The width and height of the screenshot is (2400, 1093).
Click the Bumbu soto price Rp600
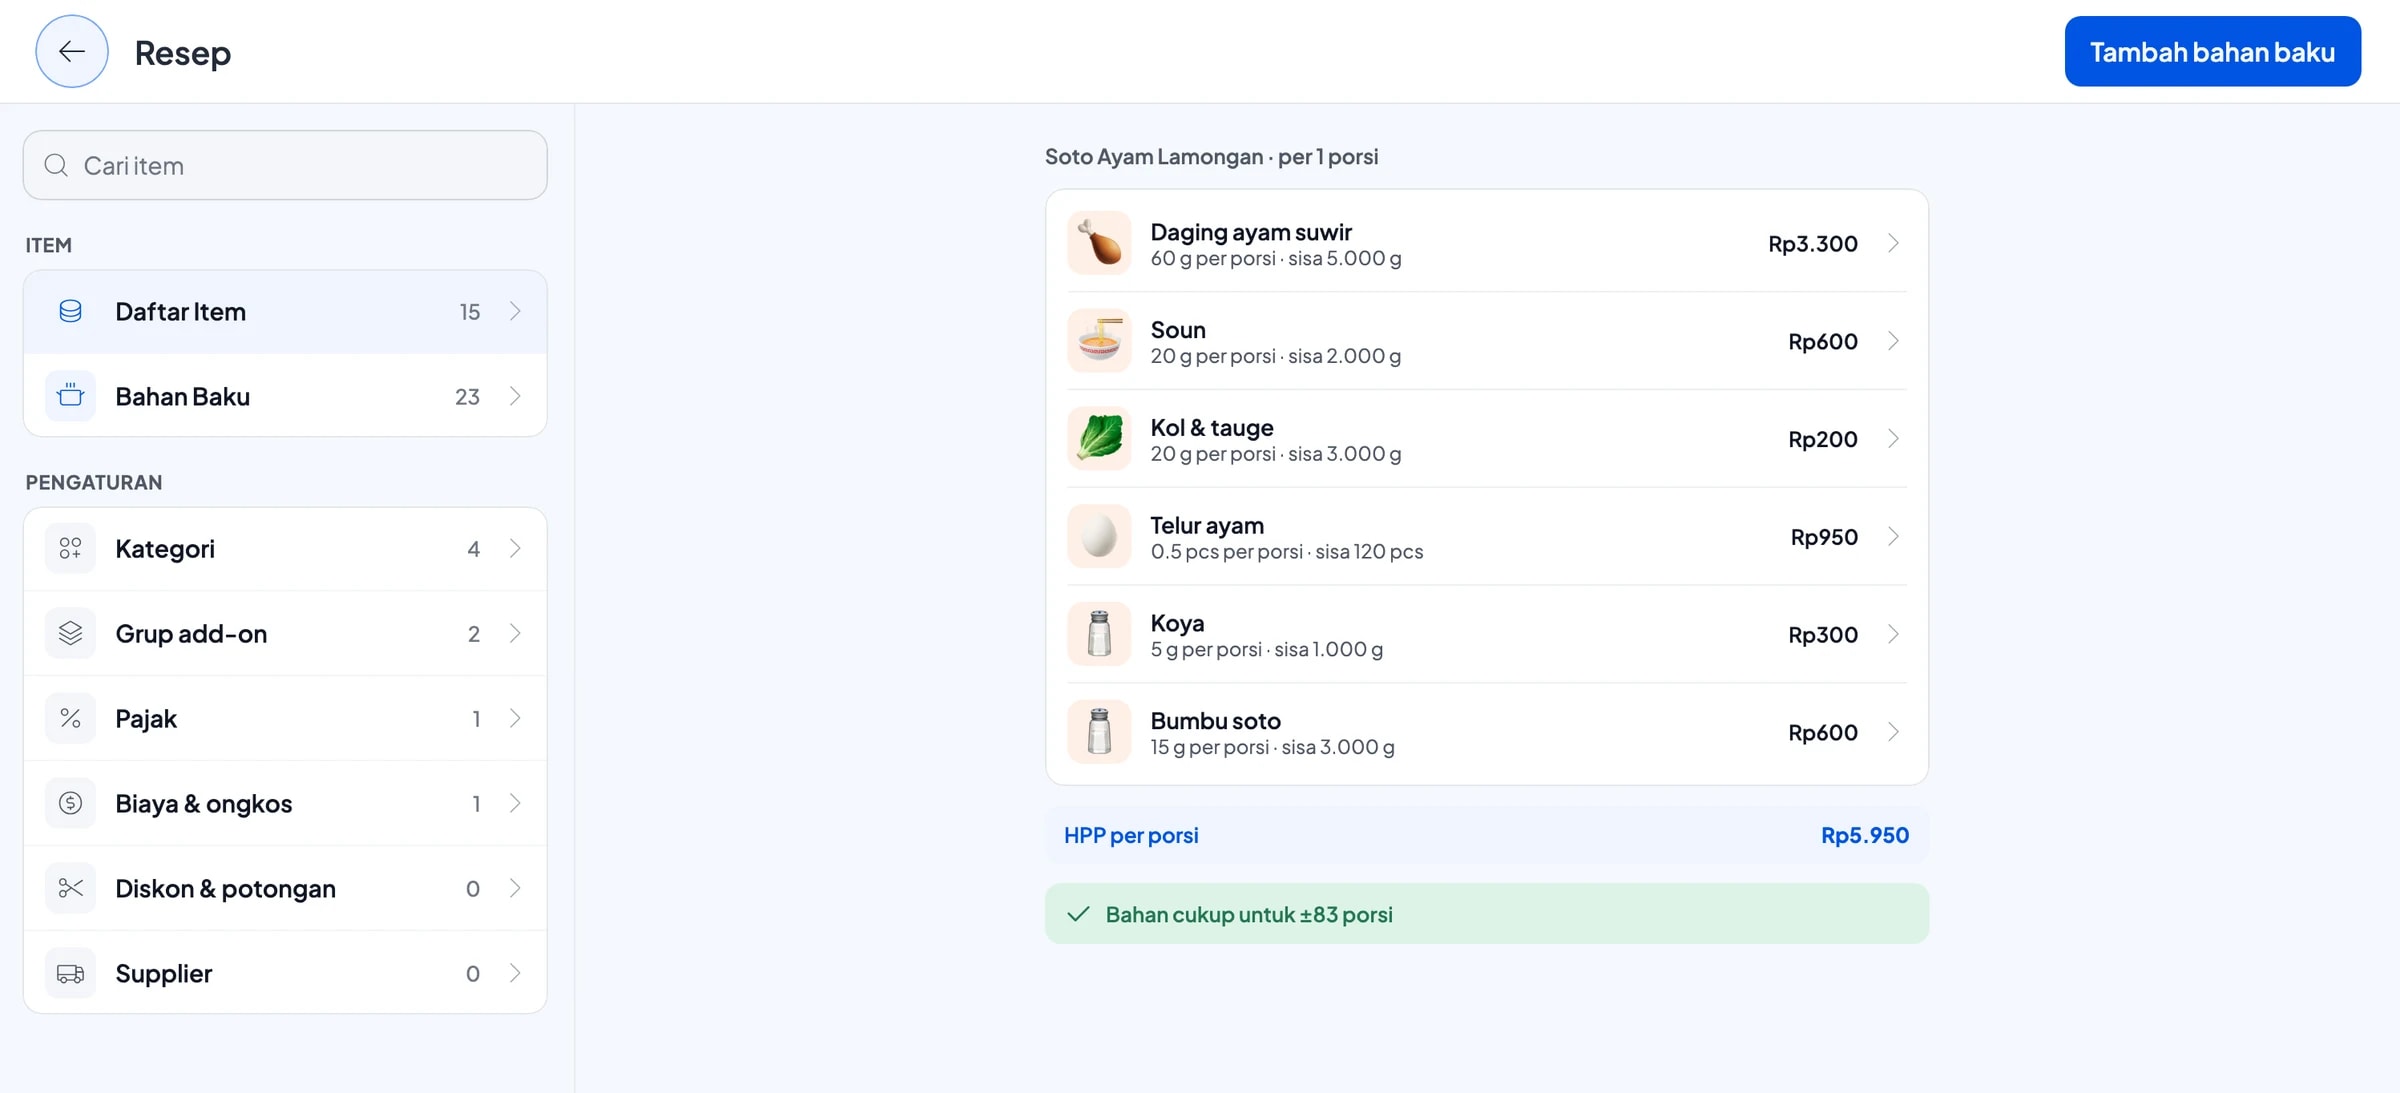[x=1823, y=732]
